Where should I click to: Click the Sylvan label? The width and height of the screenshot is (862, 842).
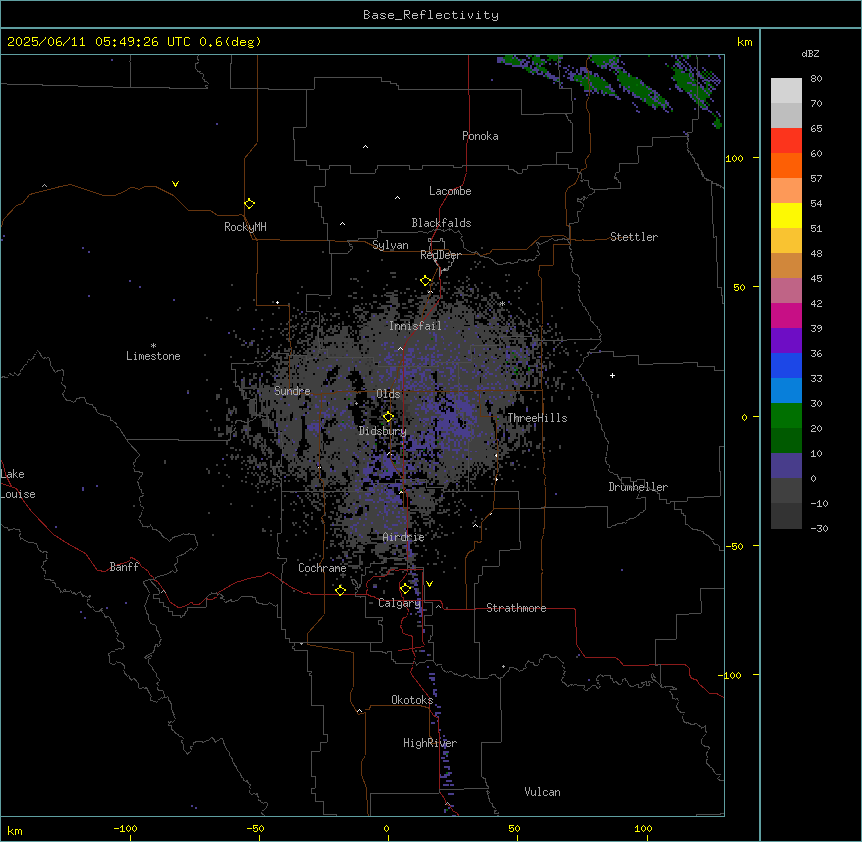pos(390,245)
